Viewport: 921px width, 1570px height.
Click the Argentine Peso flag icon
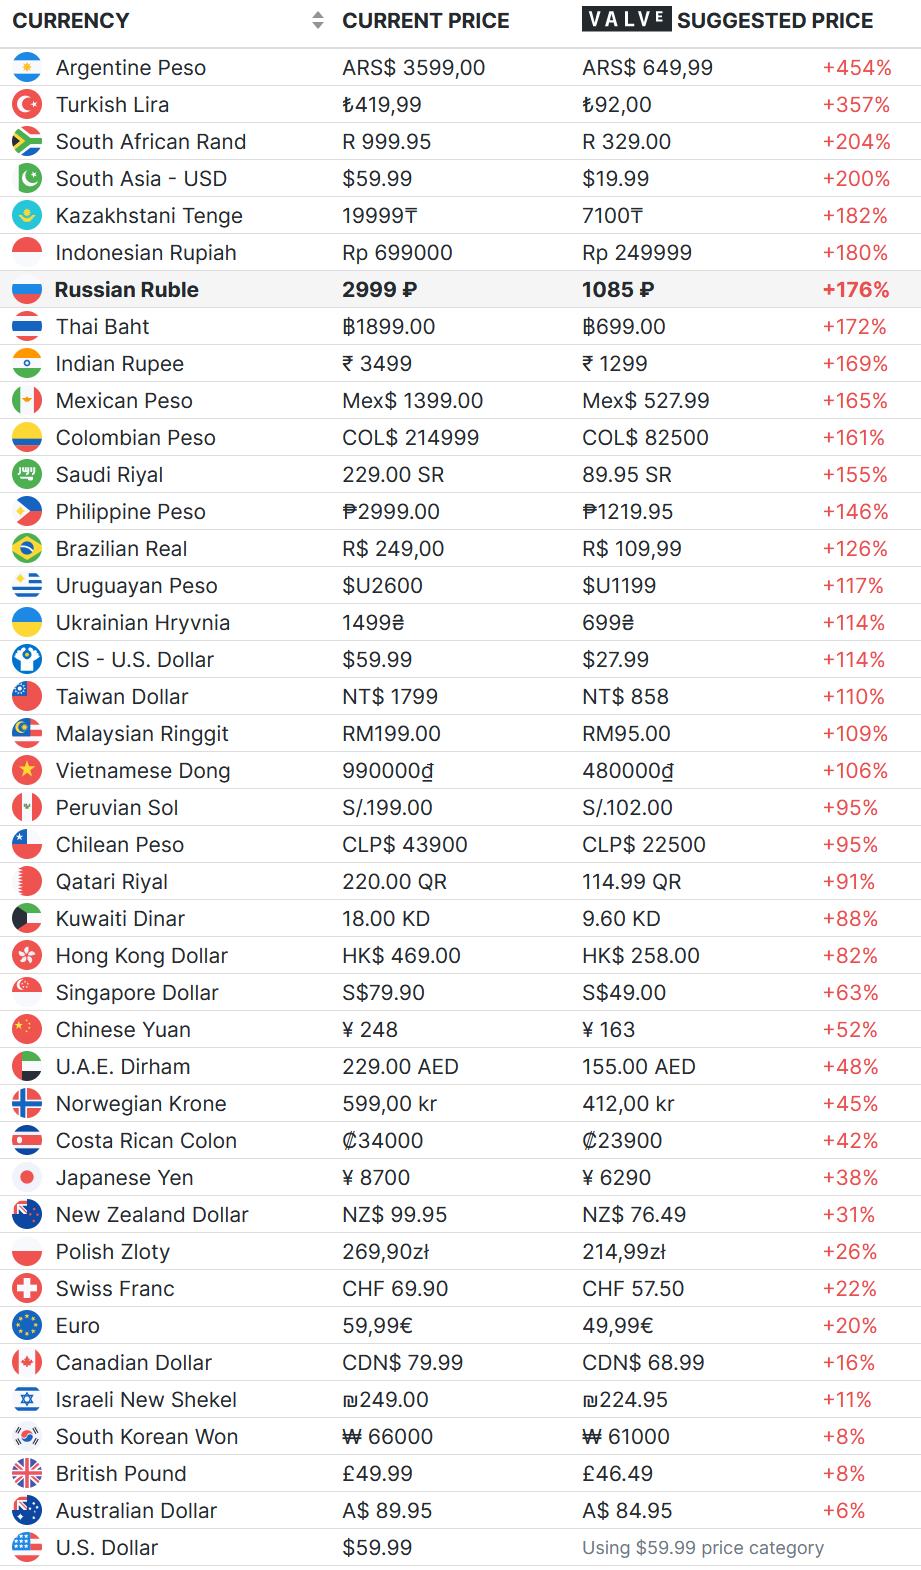[x=27, y=67]
